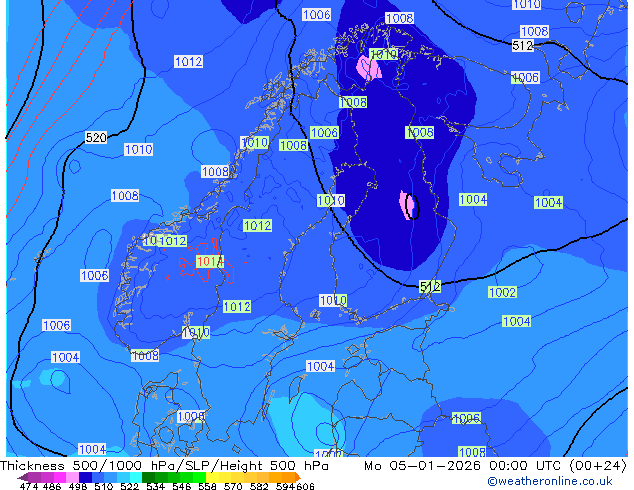
Task: Click the '512' label near Gulf of Finland
Action: (430, 287)
